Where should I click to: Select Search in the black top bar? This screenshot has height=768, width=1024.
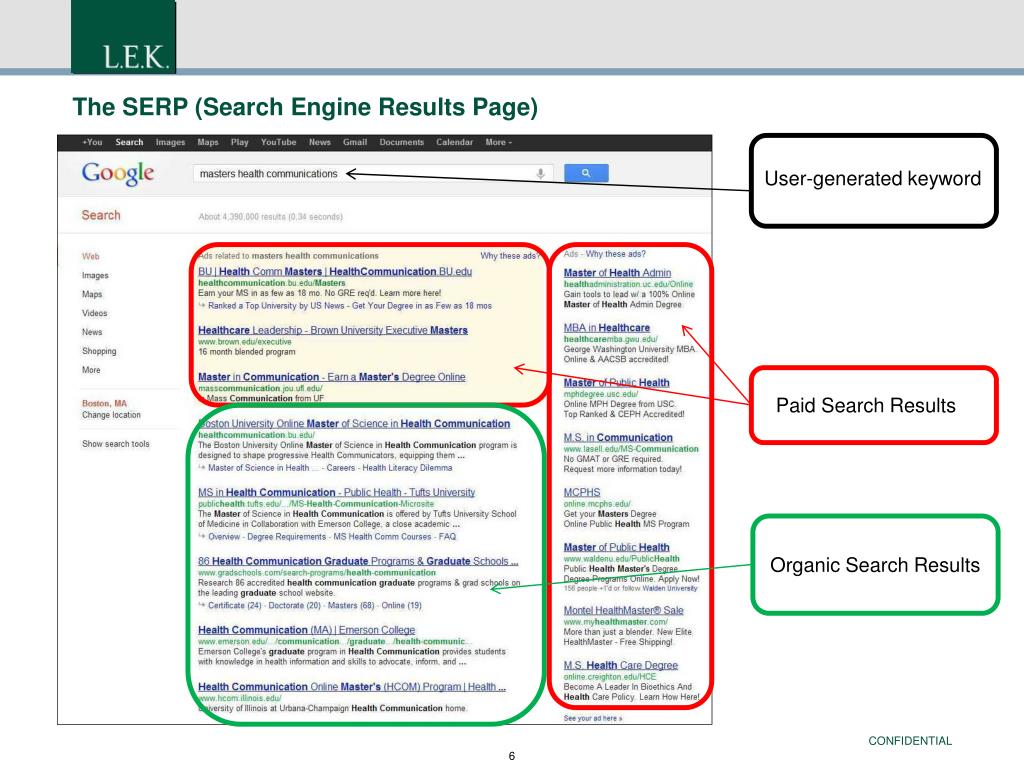coord(129,142)
